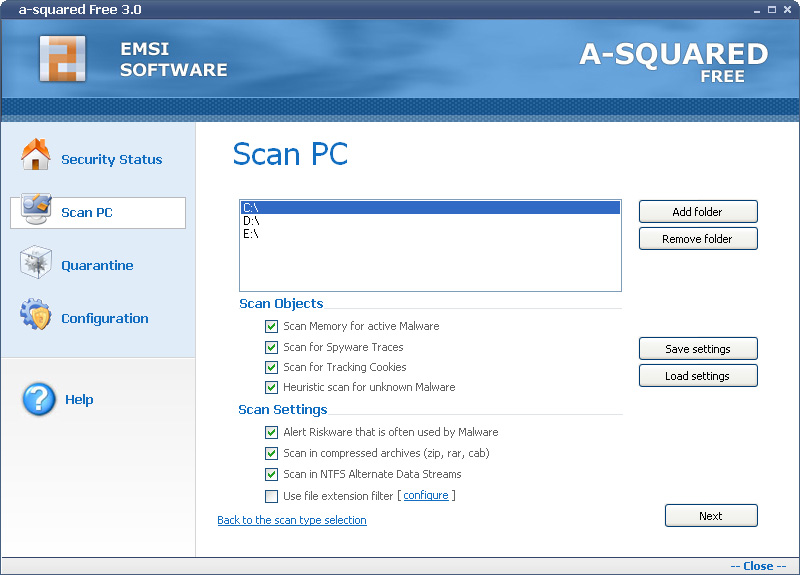The image size is (800, 575).
Task: Turn off Heuristic scan for unknown Malware
Action: click(271, 387)
